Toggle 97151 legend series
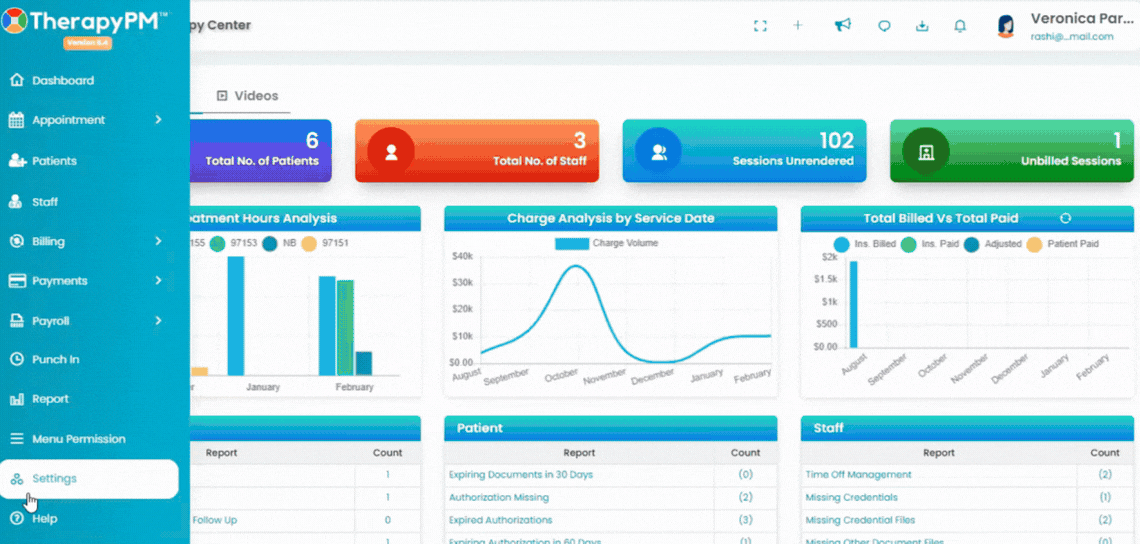The image size is (1140, 544). coord(324,244)
